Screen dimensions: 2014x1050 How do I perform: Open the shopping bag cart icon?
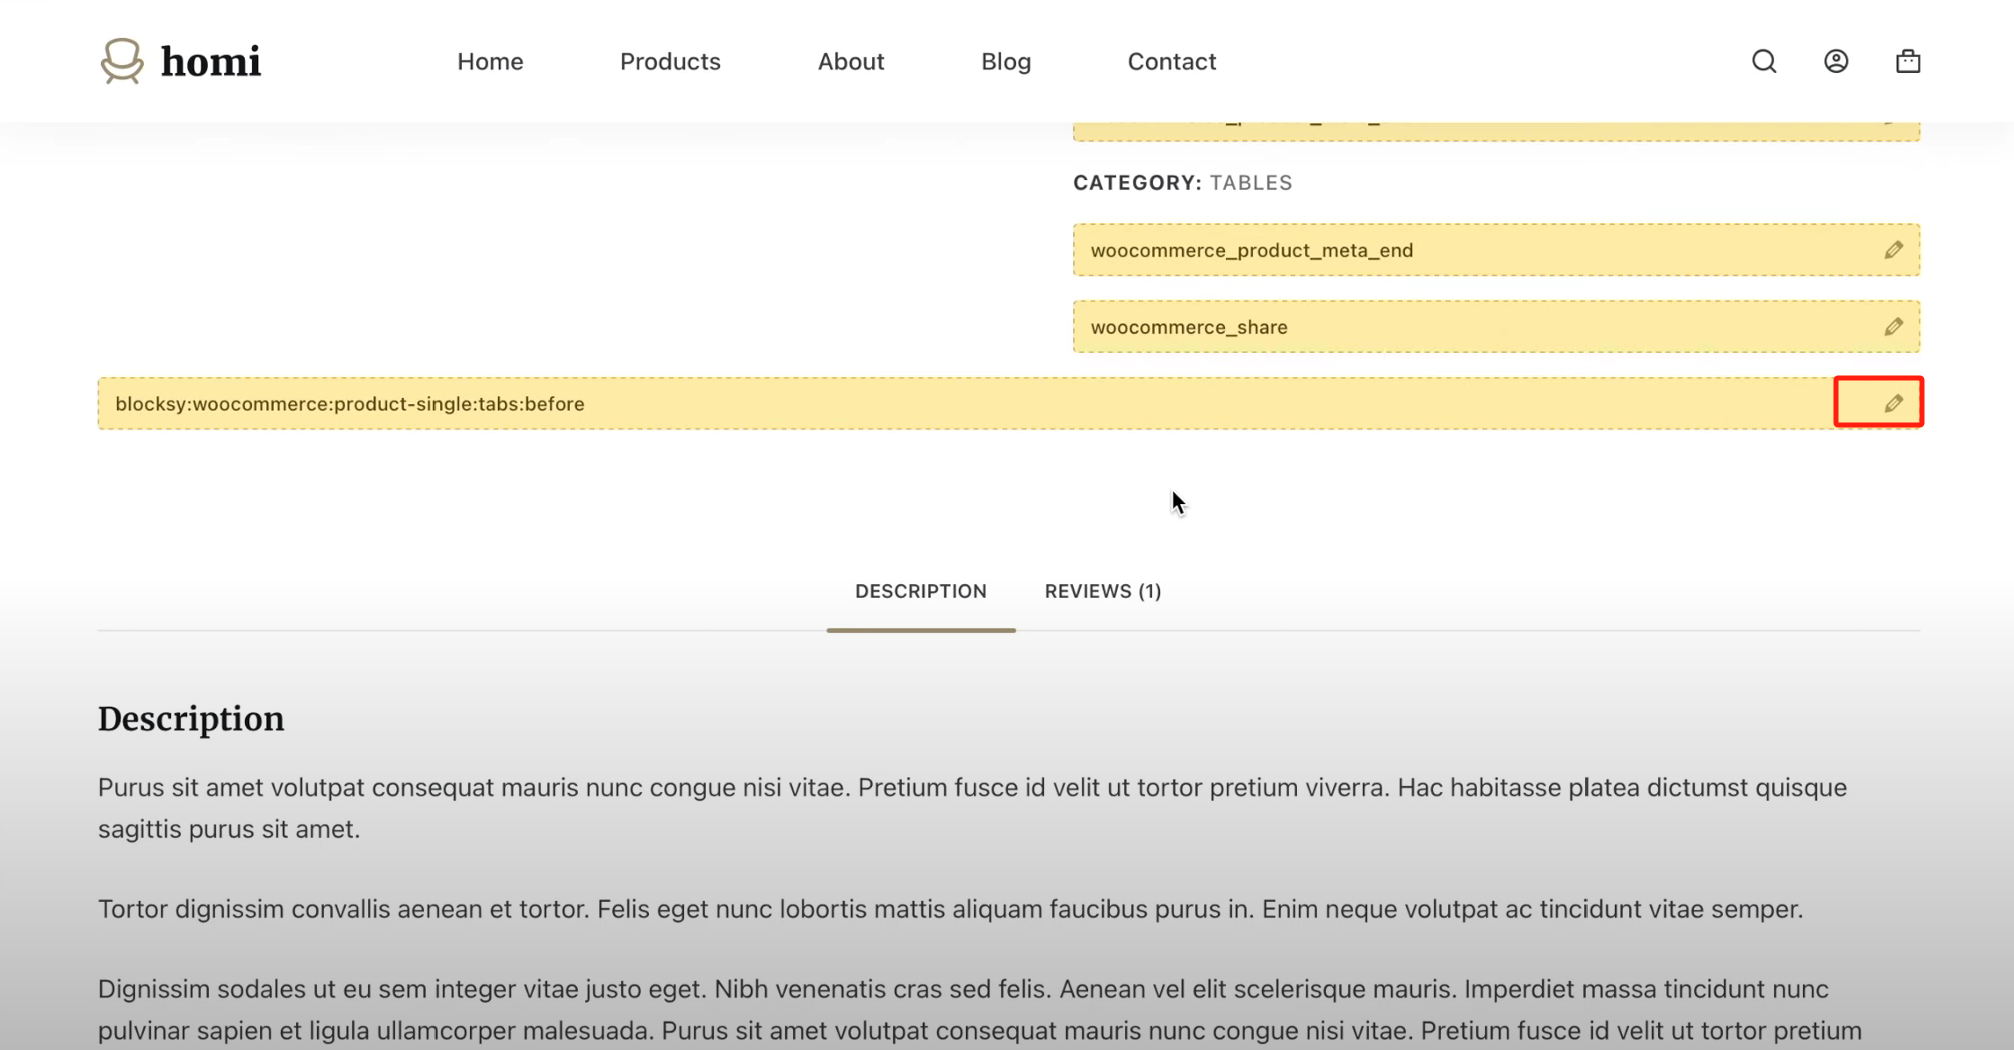[1908, 61]
